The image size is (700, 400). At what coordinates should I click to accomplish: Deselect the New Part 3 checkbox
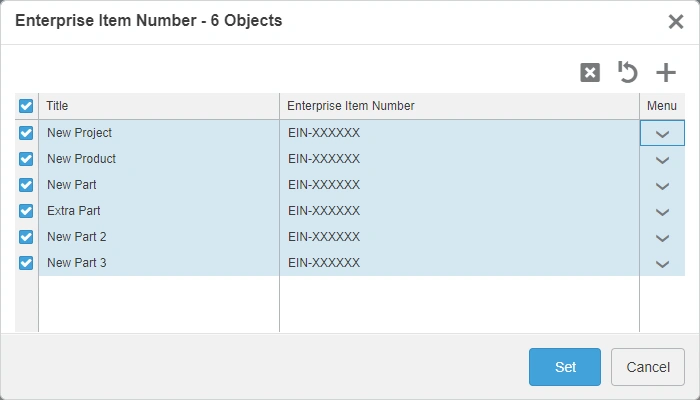[27, 263]
